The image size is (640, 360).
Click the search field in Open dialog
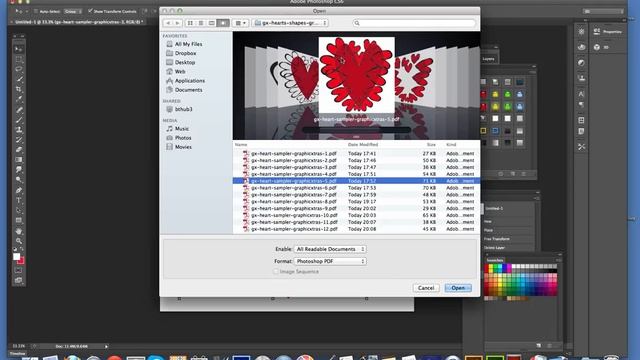pos(414,23)
